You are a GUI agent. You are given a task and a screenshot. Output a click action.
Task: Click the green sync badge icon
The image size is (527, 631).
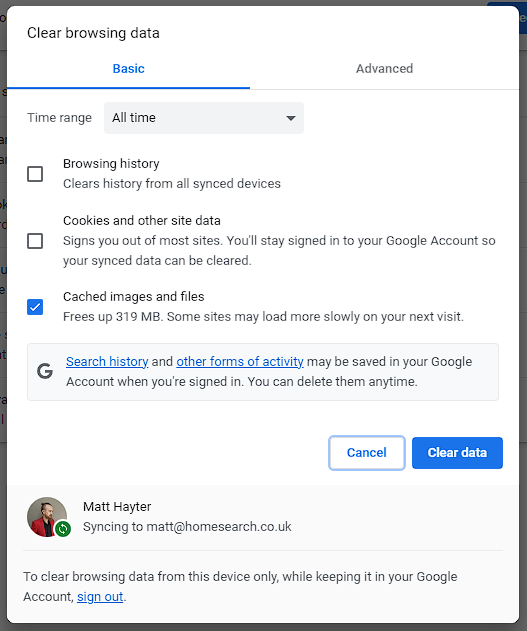pyautogui.click(x=63, y=529)
